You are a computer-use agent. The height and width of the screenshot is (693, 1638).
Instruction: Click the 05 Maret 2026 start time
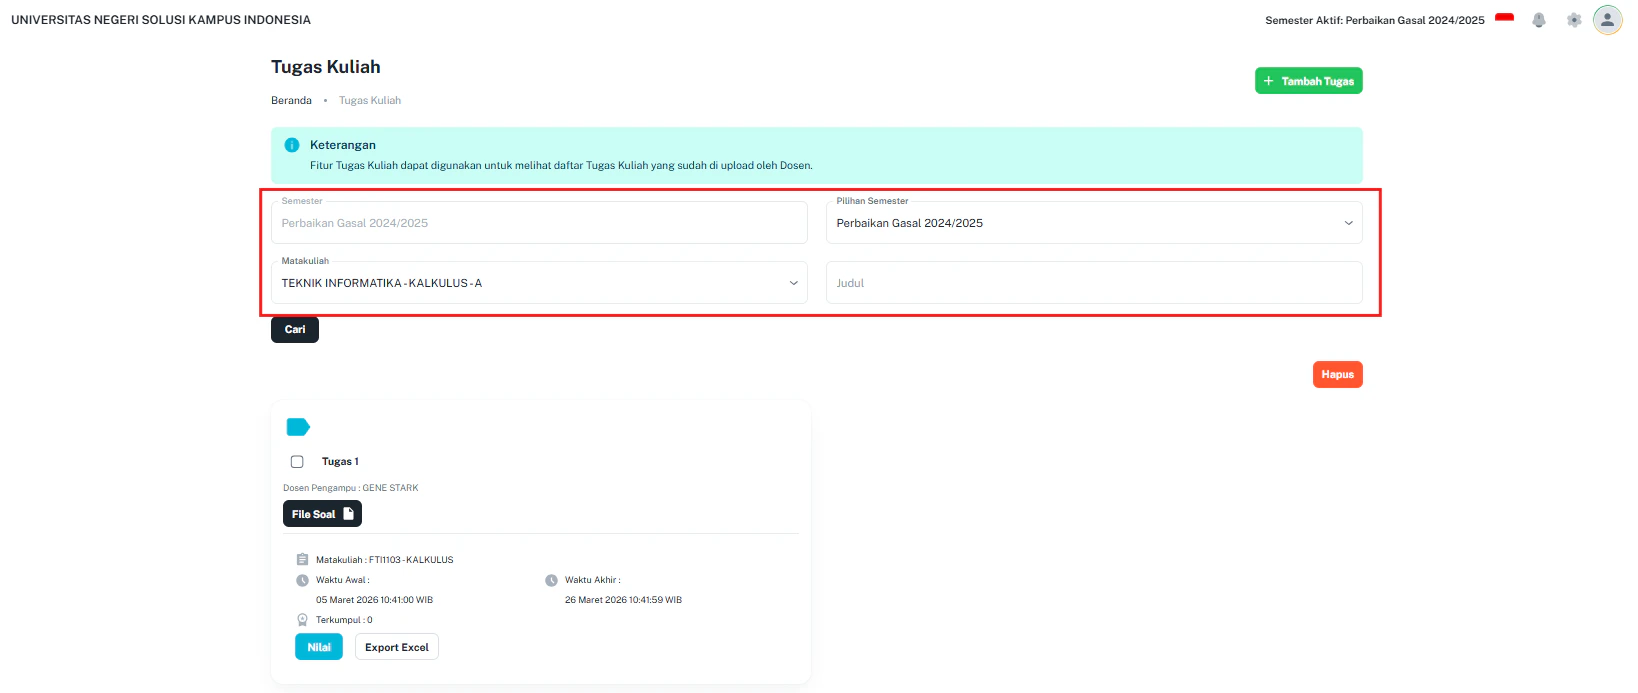(374, 600)
